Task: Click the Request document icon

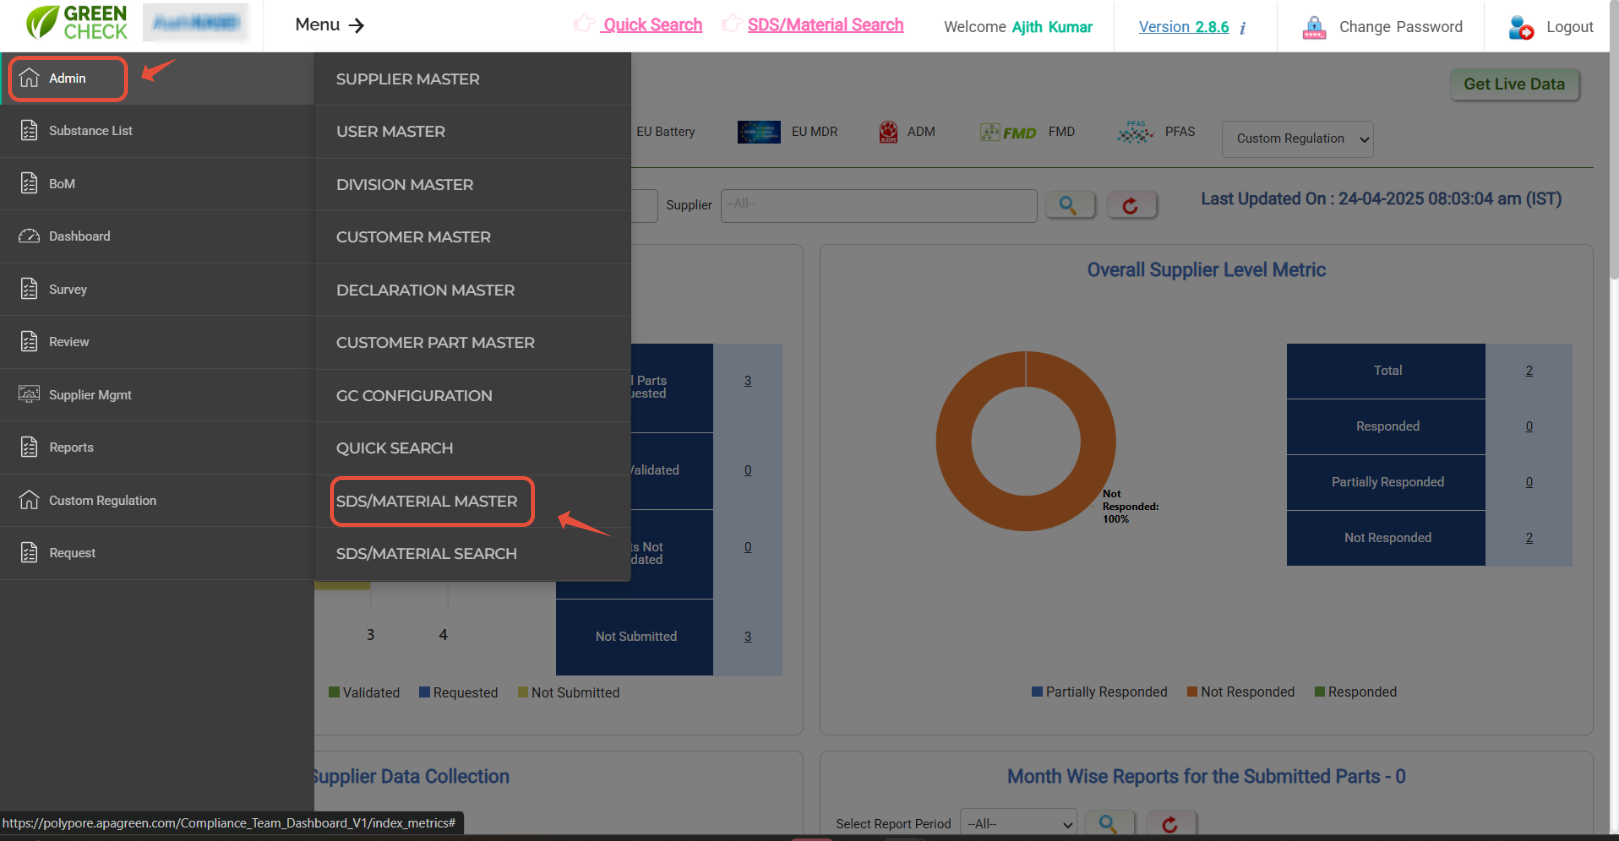Action: [29, 552]
